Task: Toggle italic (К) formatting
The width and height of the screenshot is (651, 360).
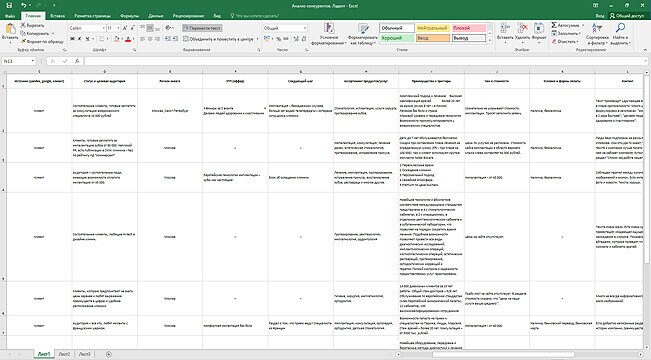Action: [x=80, y=39]
